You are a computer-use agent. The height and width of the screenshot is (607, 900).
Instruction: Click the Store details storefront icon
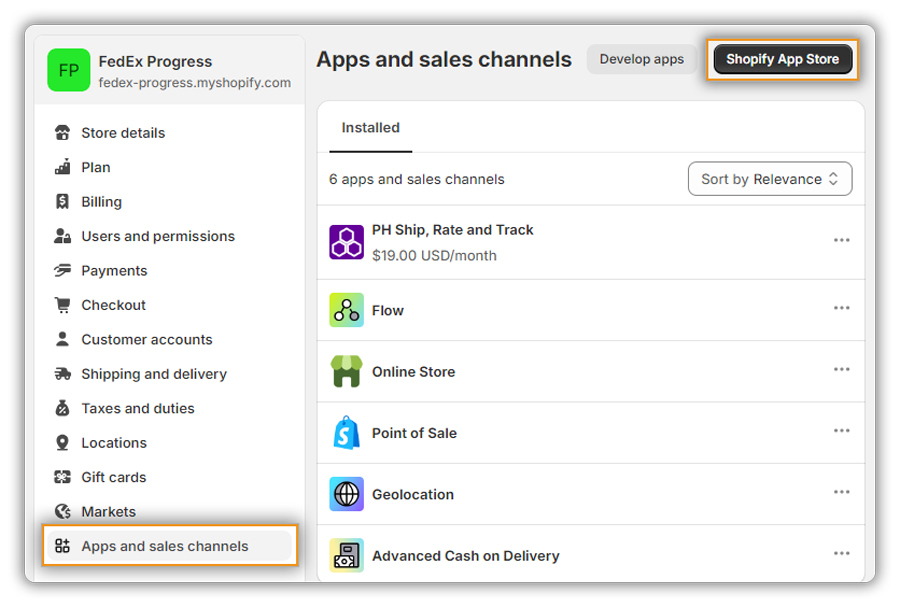tap(63, 133)
